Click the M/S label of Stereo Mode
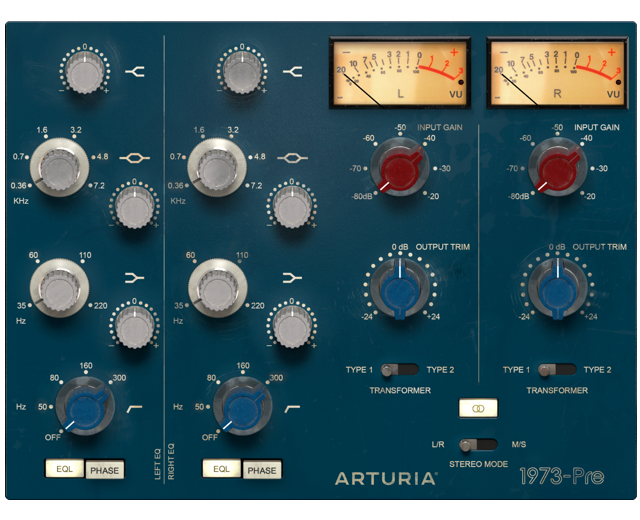 pyautogui.click(x=519, y=444)
